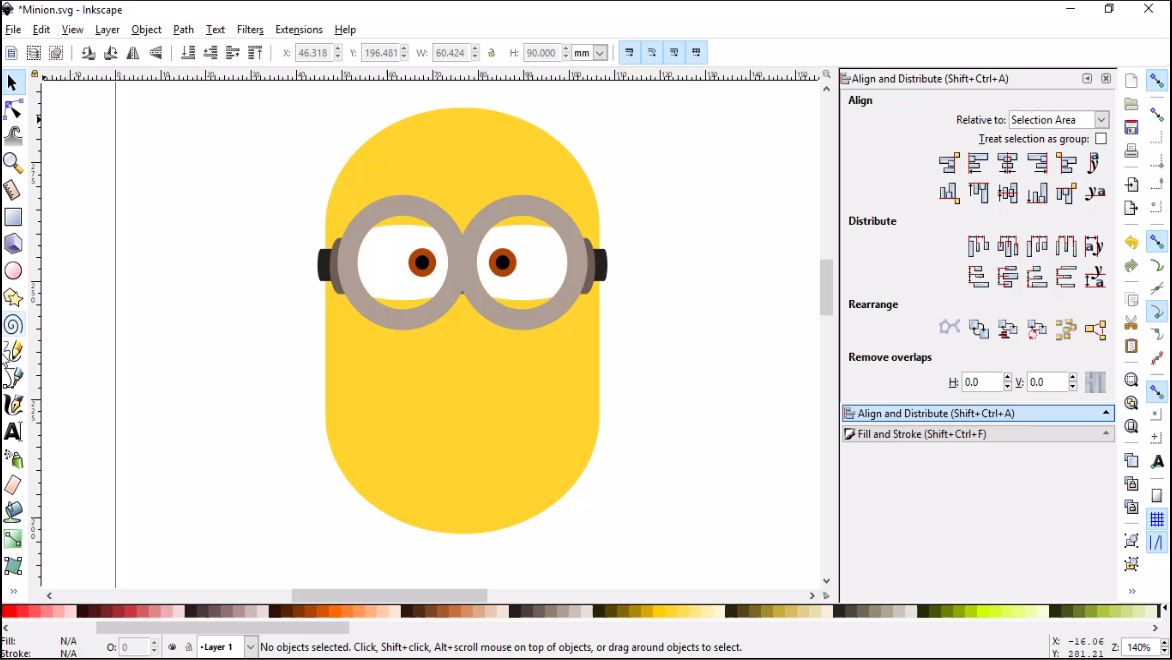The image size is (1172, 660).
Task: Toggle enable snapping icon
Action: [1157, 81]
